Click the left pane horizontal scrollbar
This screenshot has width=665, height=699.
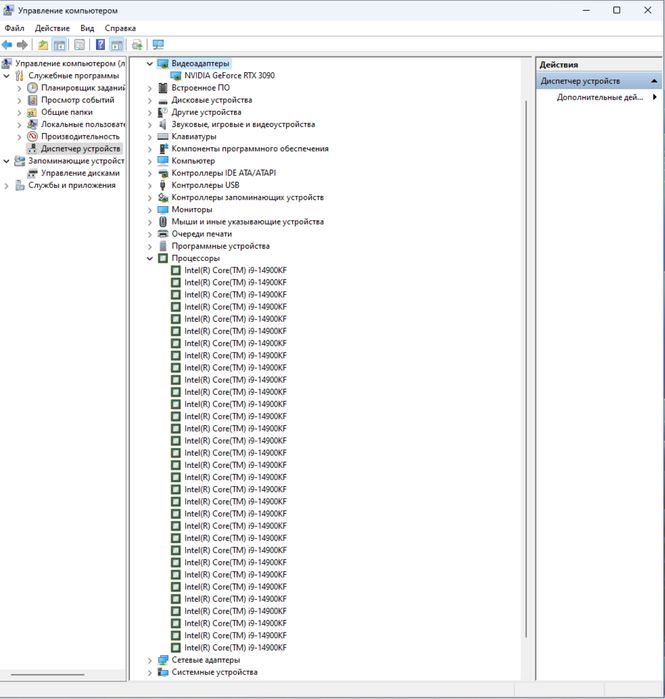coord(47,674)
